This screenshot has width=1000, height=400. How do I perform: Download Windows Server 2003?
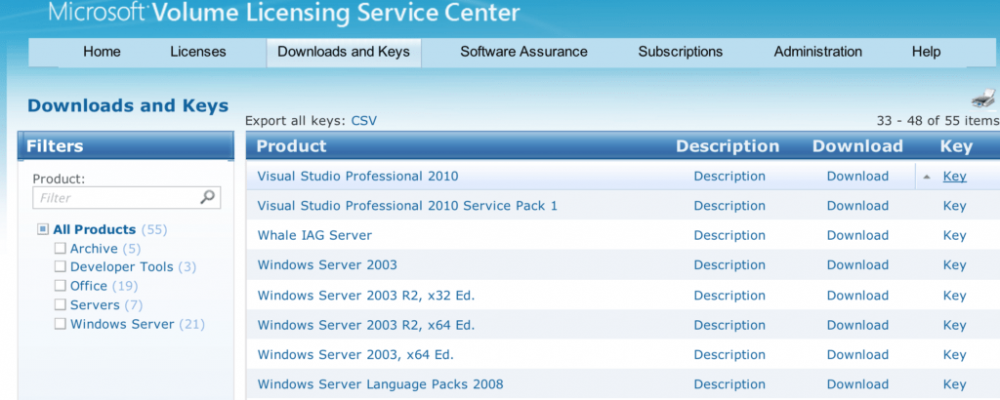(x=858, y=265)
